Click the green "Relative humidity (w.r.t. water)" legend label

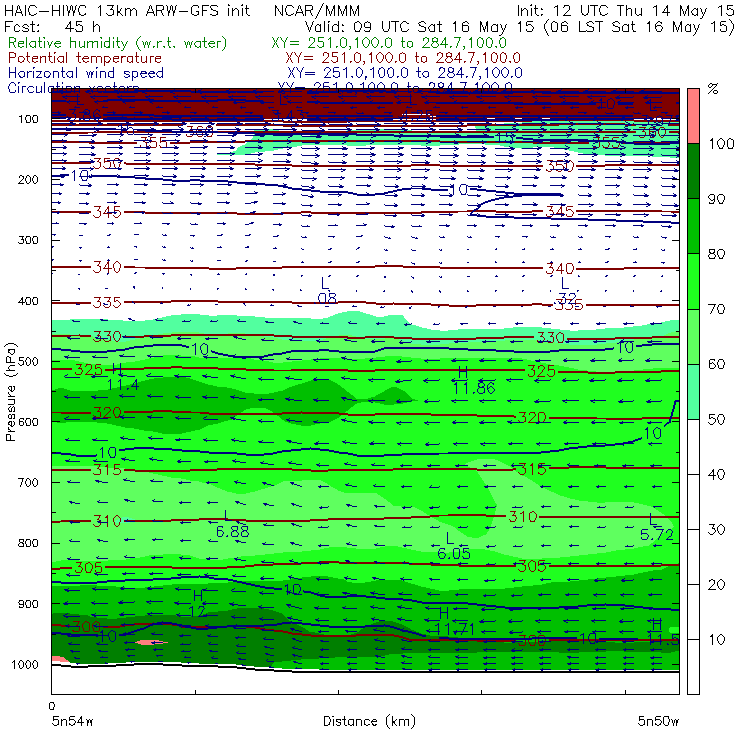point(118,43)
